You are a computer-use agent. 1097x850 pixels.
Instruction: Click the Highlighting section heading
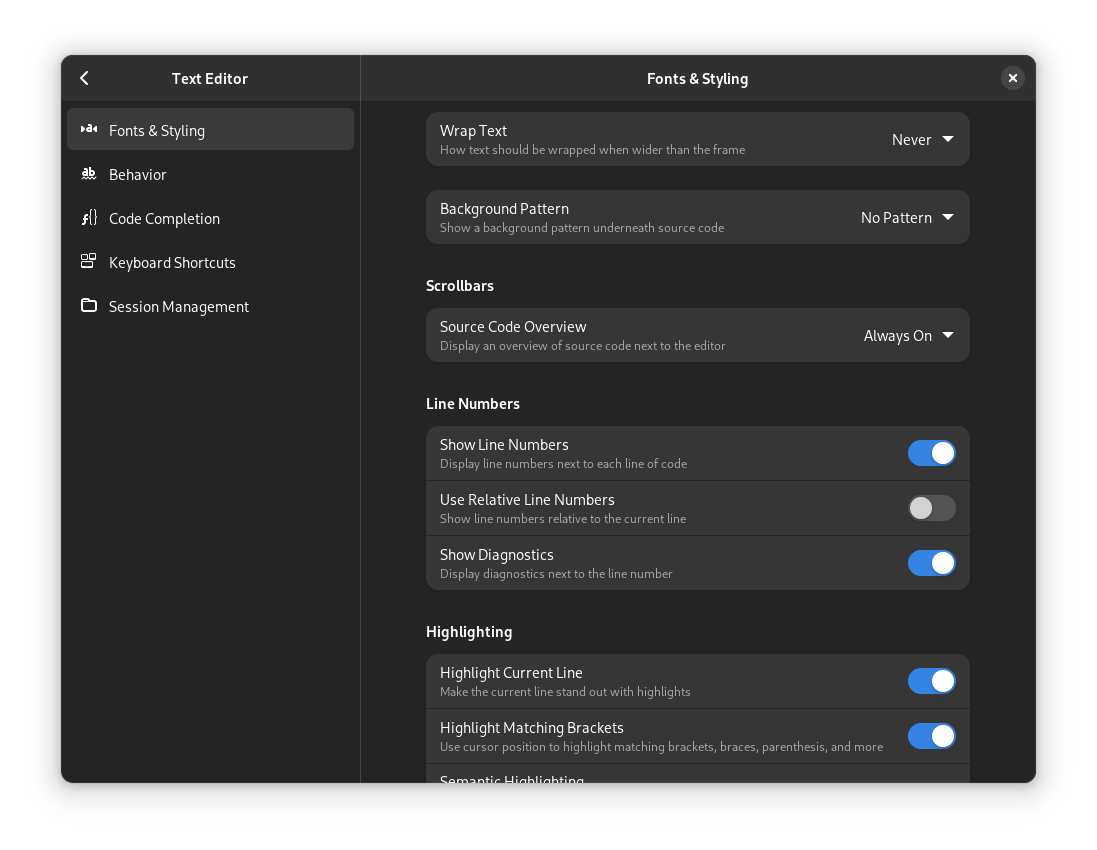tap(469, 632)
